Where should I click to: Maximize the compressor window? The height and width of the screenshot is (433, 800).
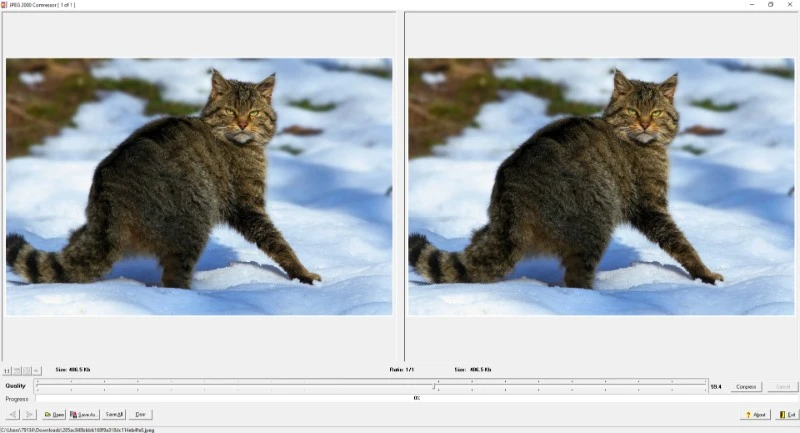tap(770, 5)
